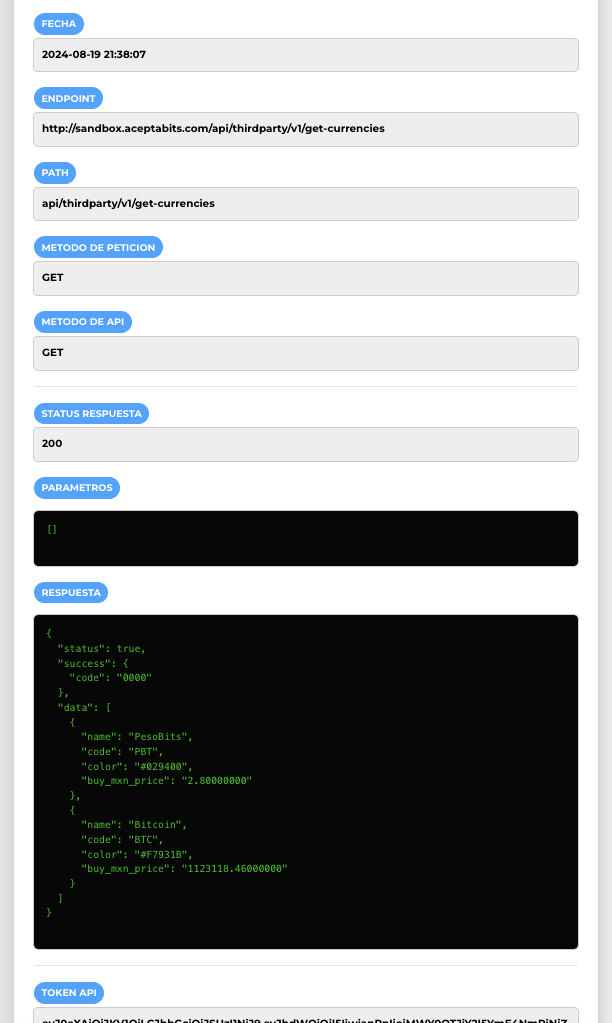
Task: Click the "PesoBits" name line in response
Action: point(136,736)
